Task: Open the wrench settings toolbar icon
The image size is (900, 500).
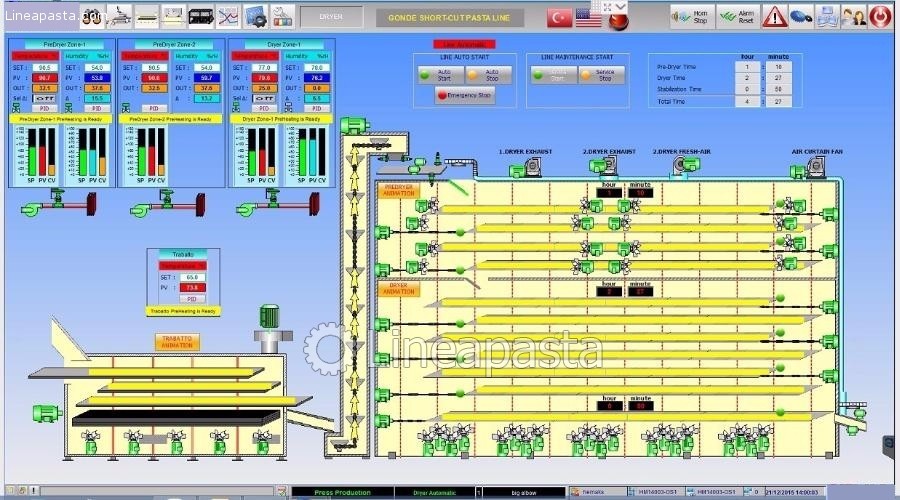Action: 283,16
